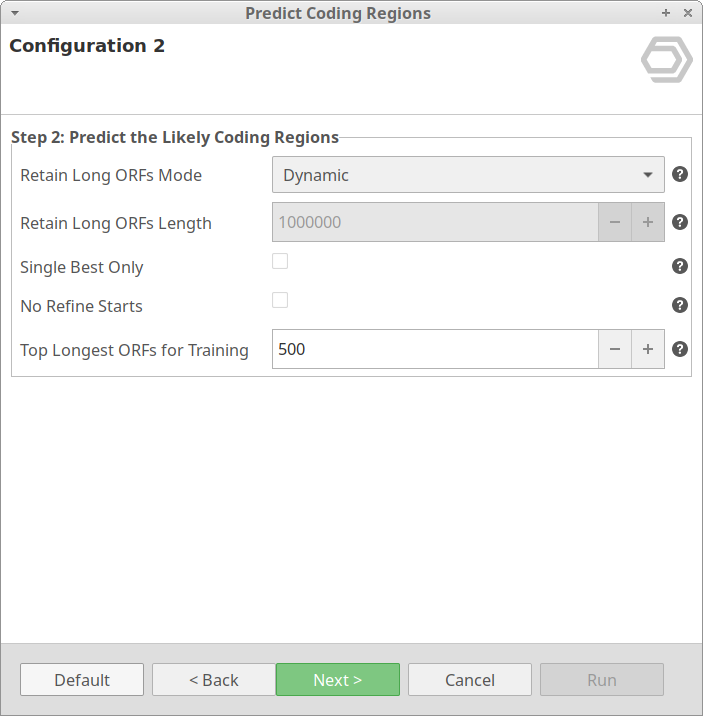Image resolution: width=703 pixels, height=716 pixels.
Task: Decrease Top Longest ORFs for Training value
Action: [615, 349]
